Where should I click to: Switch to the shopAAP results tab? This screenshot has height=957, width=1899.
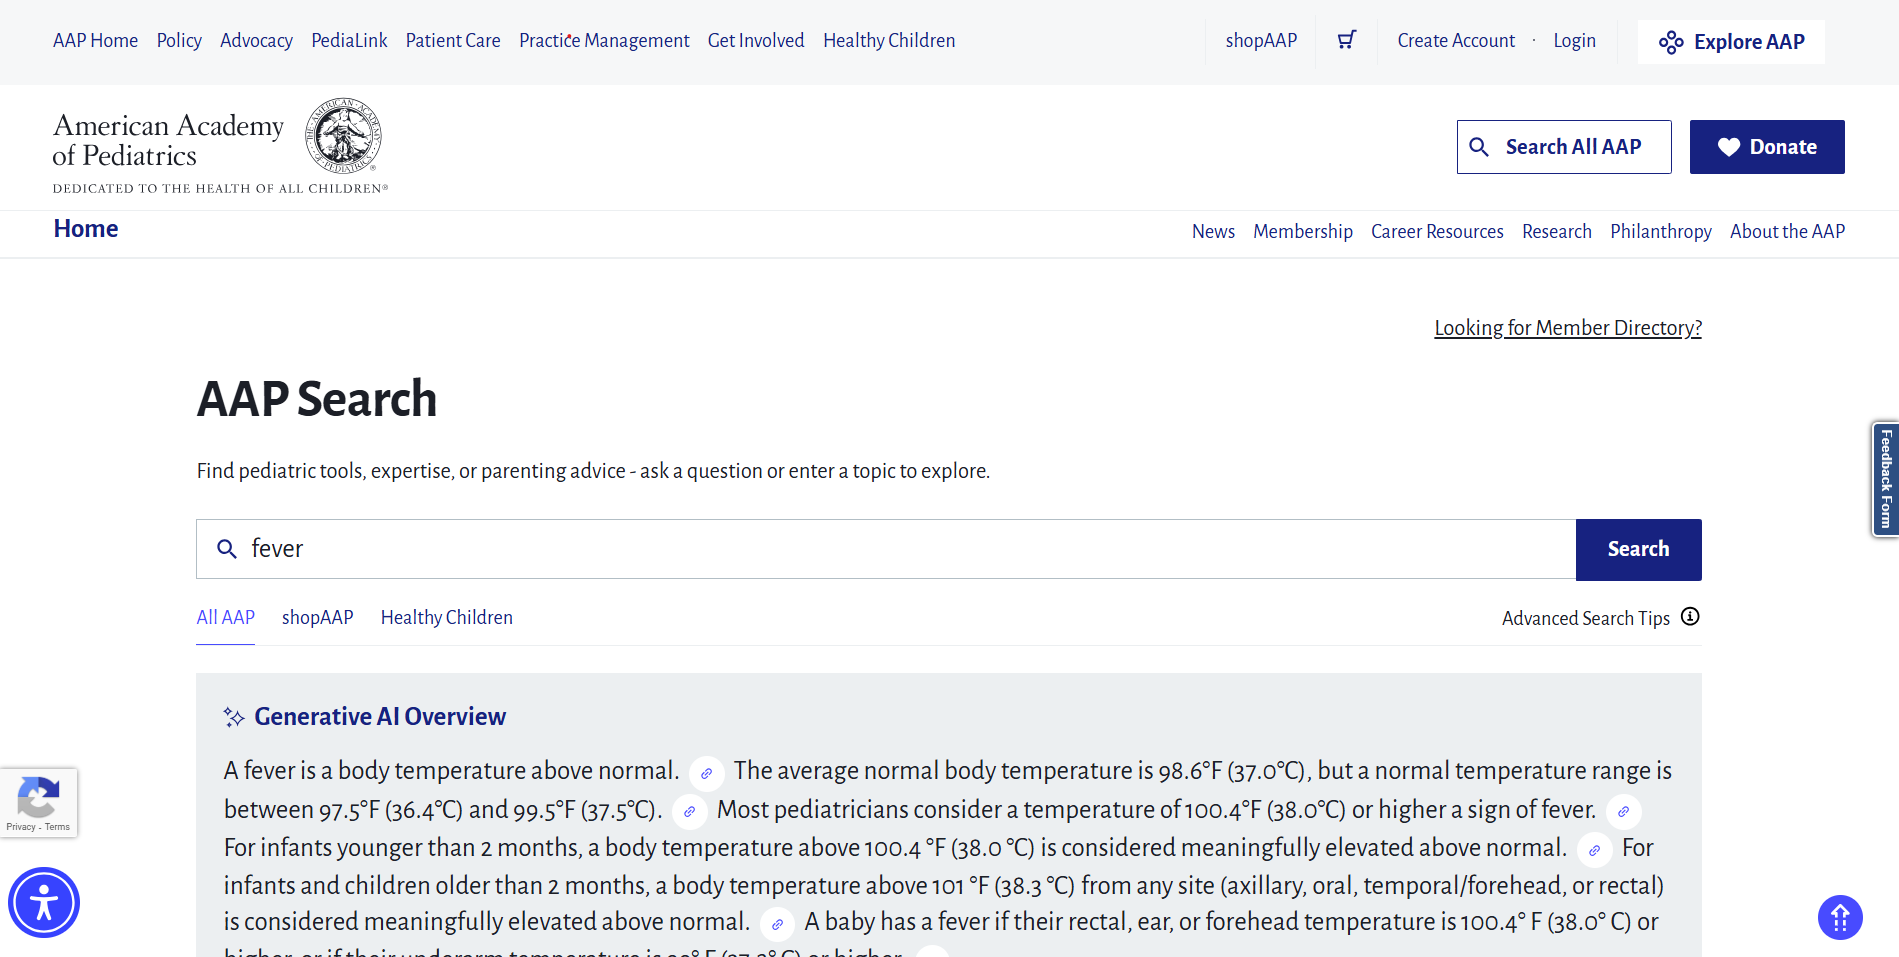coord(317,617)
